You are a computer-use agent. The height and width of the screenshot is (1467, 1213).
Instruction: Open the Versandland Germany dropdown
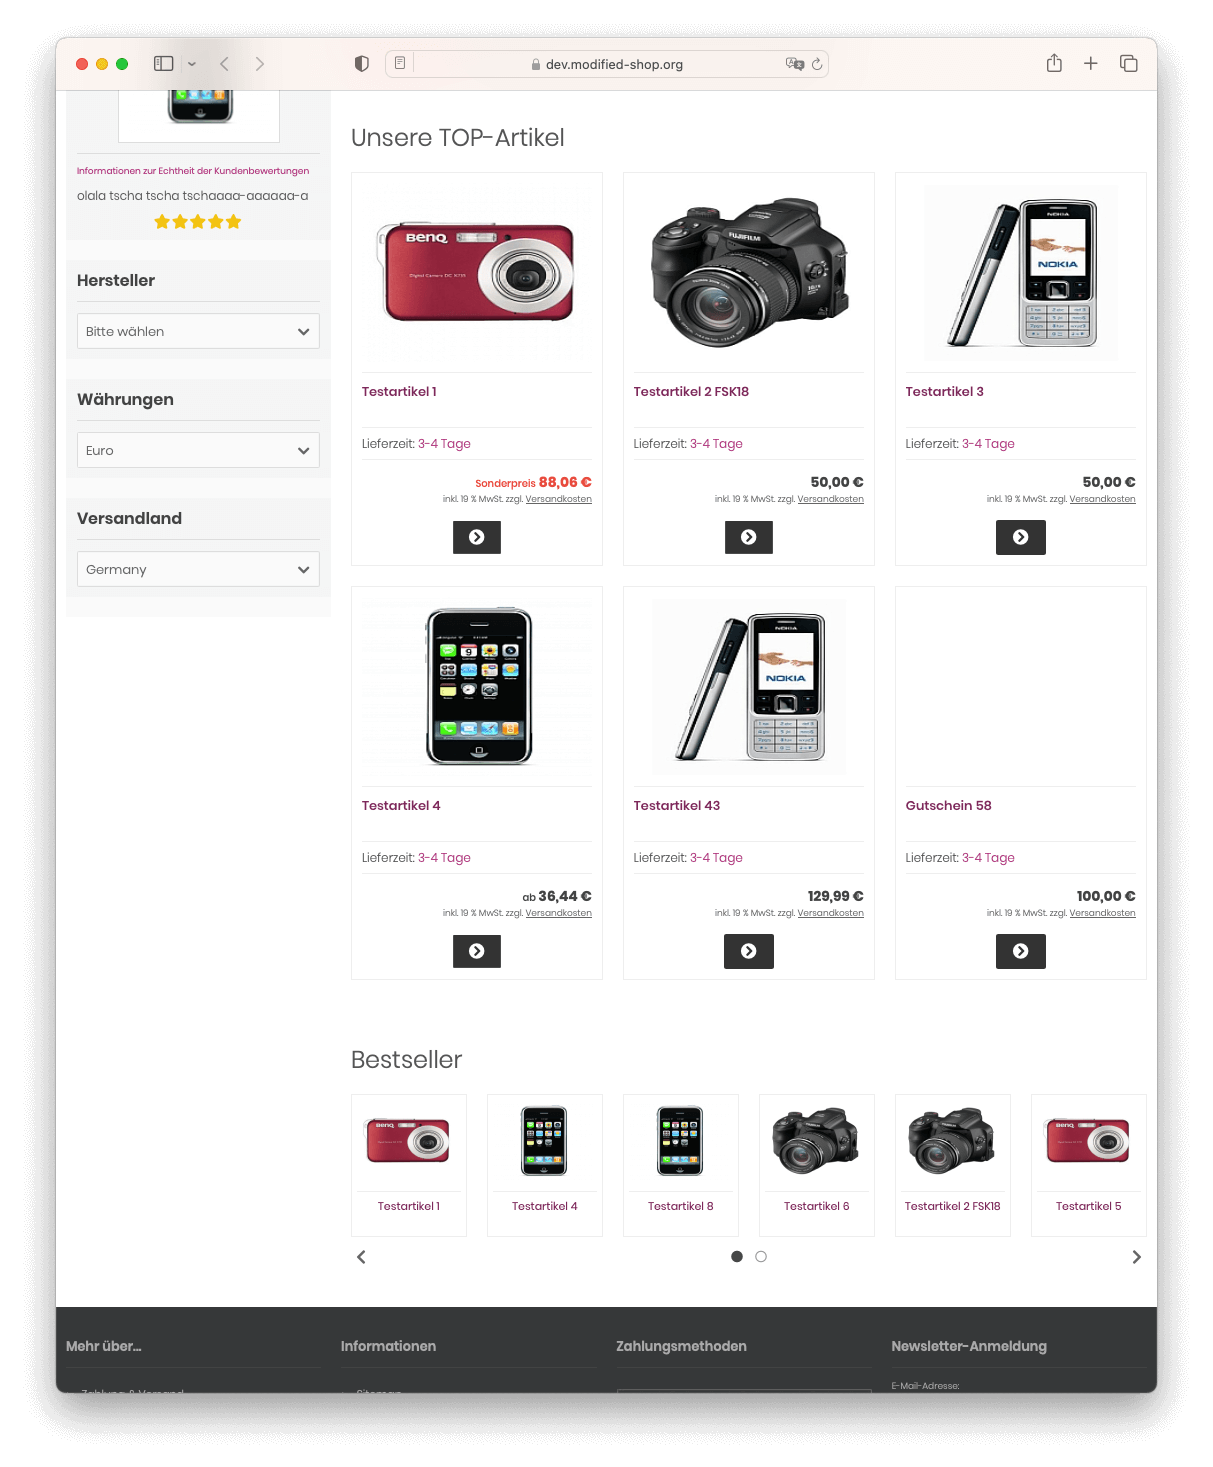pos(198,569)
